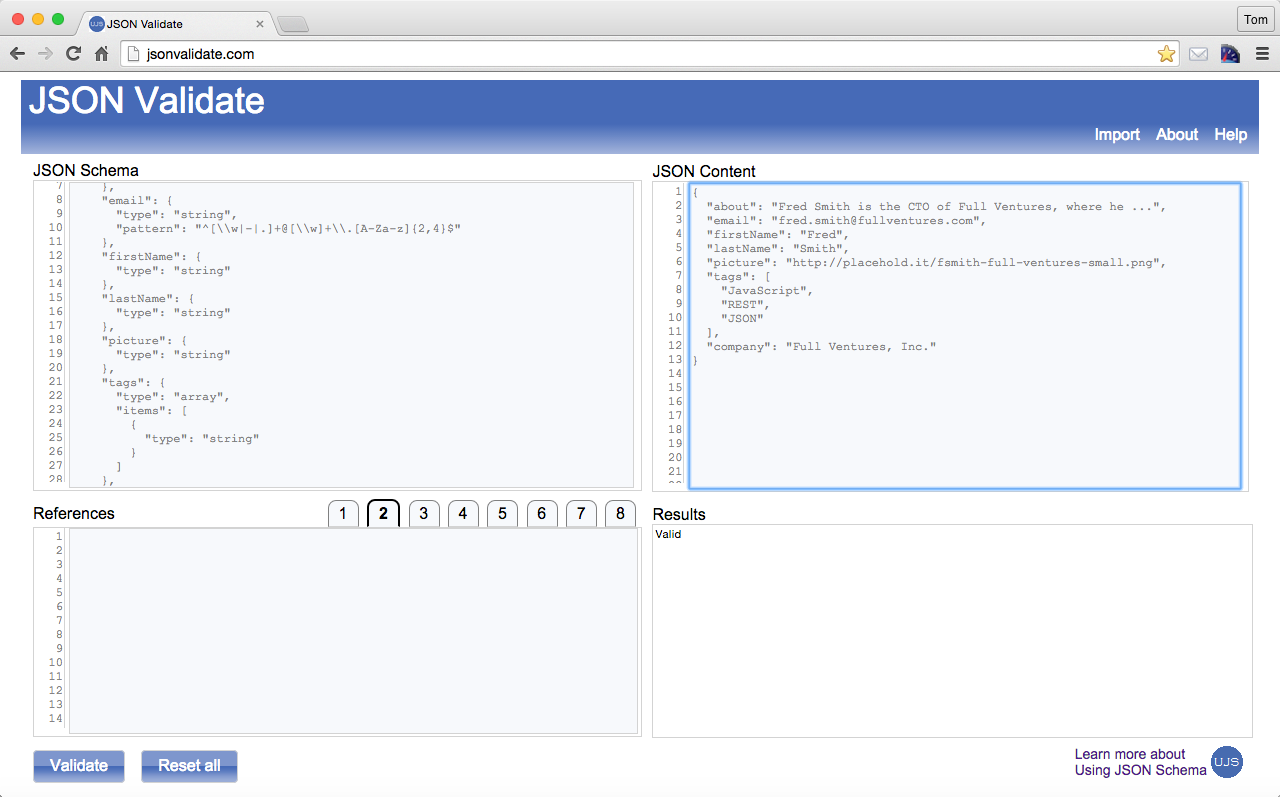The width and height of the screenshot is (1280, 797).
Task: Click the UJS circle icon
Action: [1227, 762]
